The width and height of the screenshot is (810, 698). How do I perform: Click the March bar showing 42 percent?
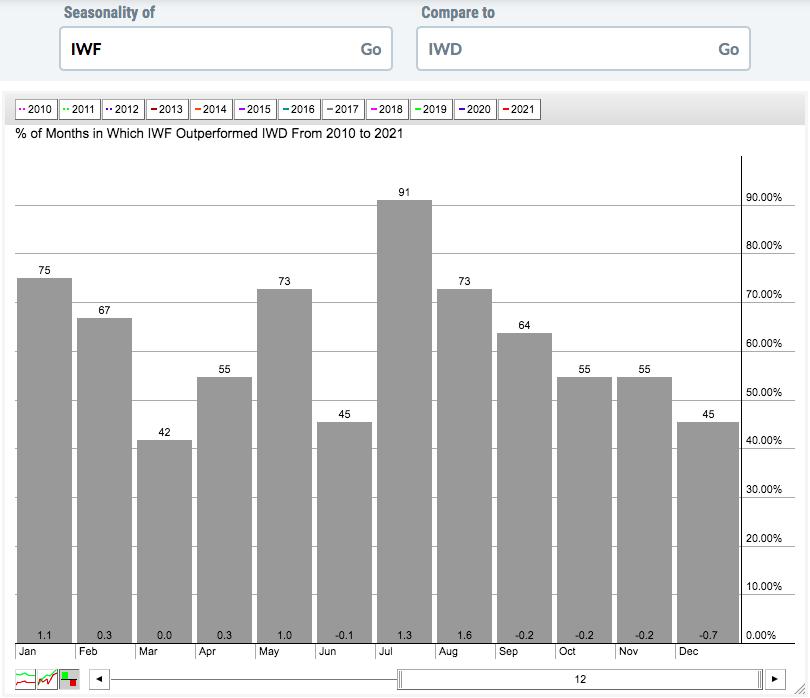coord(164,540)
